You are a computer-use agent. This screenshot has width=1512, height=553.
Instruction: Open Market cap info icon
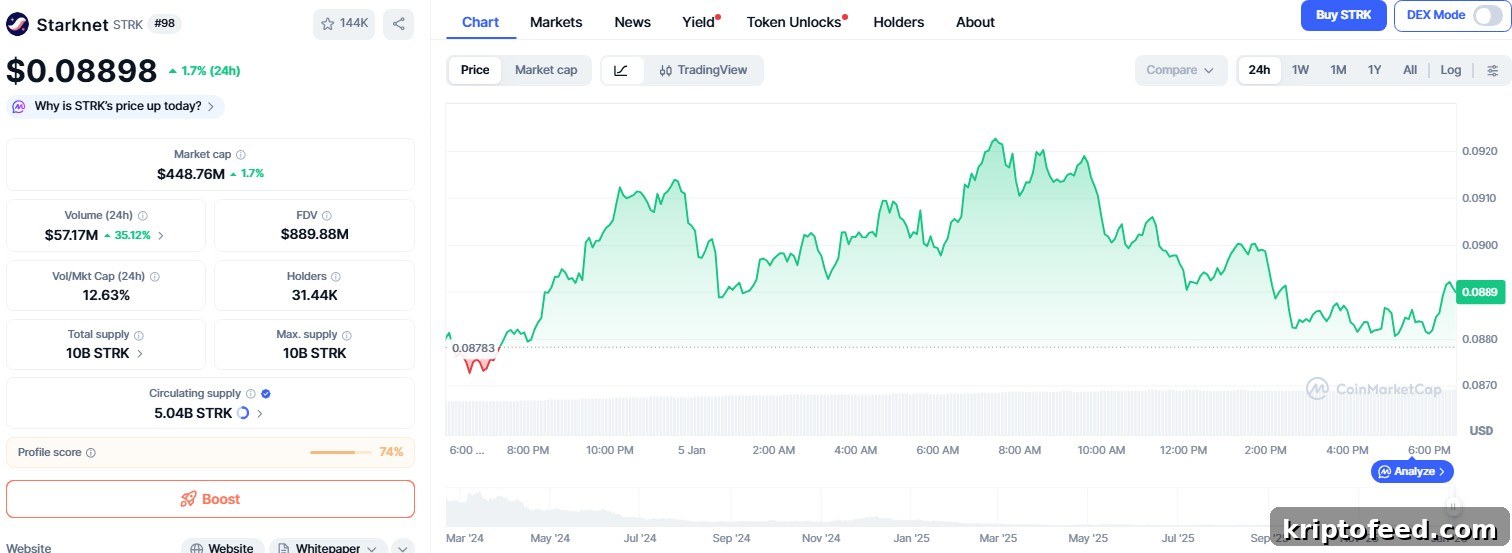tap(241, 155)
